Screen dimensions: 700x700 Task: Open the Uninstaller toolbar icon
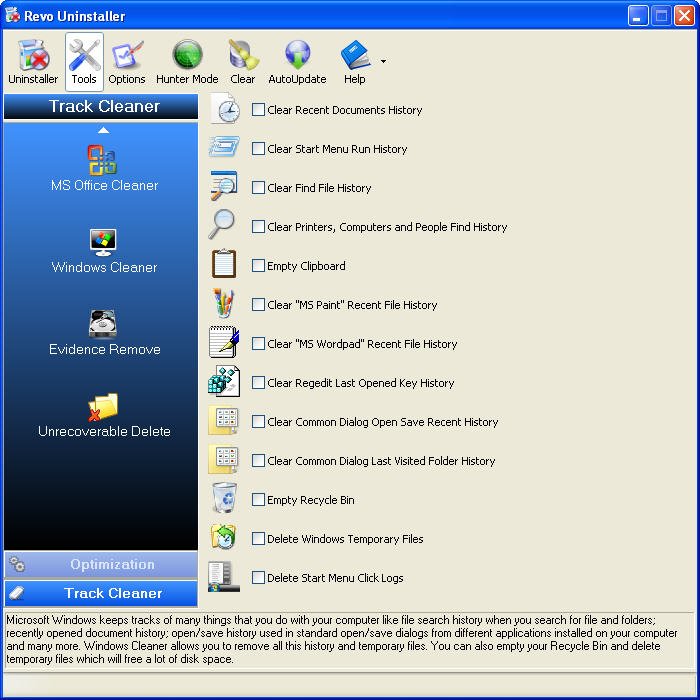pyautogui.click(x=33, y=62)
